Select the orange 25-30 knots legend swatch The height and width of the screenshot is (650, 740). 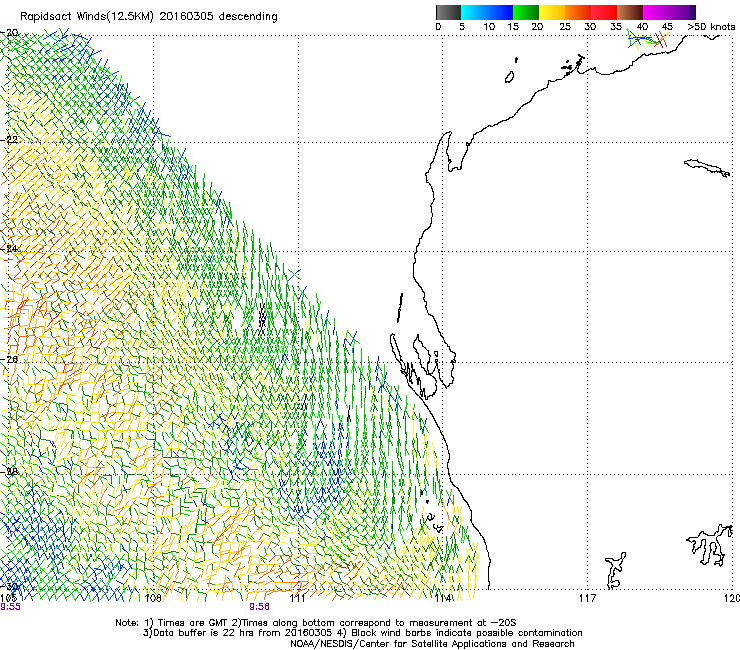578,12
